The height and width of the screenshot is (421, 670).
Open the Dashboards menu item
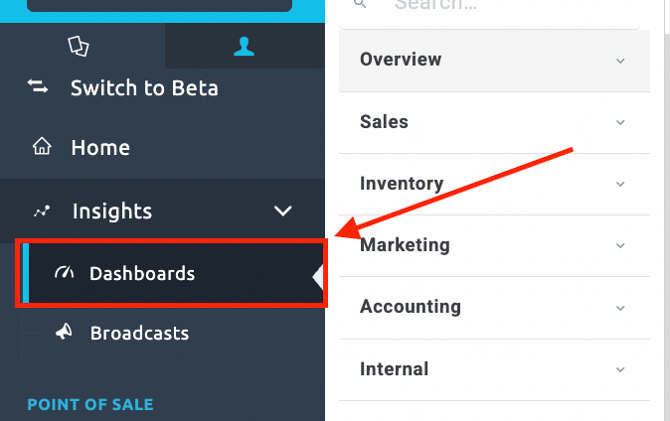[141, 273]
